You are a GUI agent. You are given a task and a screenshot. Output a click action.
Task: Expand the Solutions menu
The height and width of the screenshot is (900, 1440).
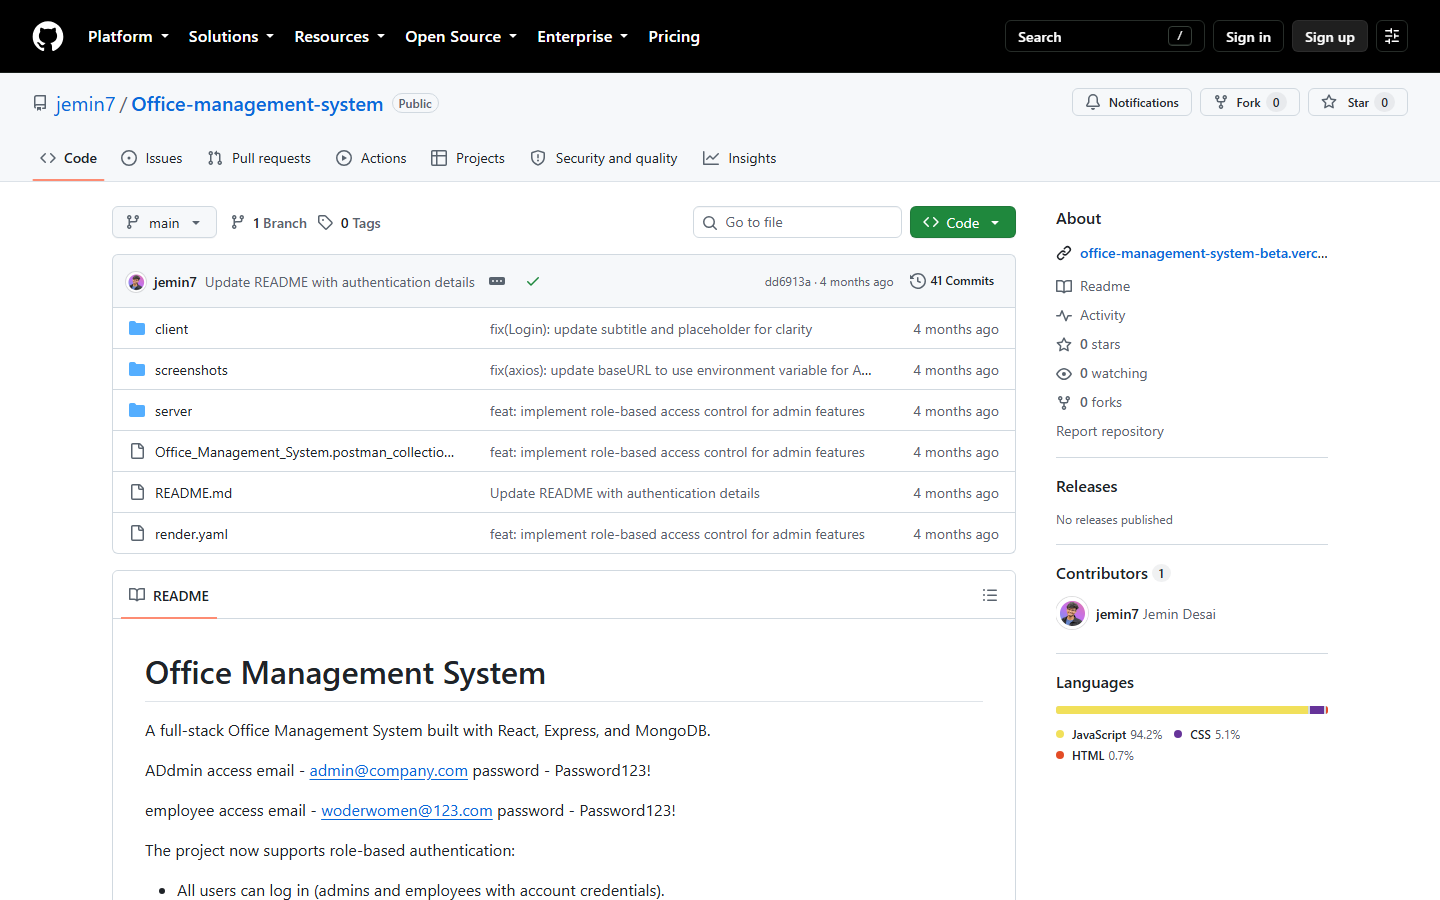tap(231, 37)
